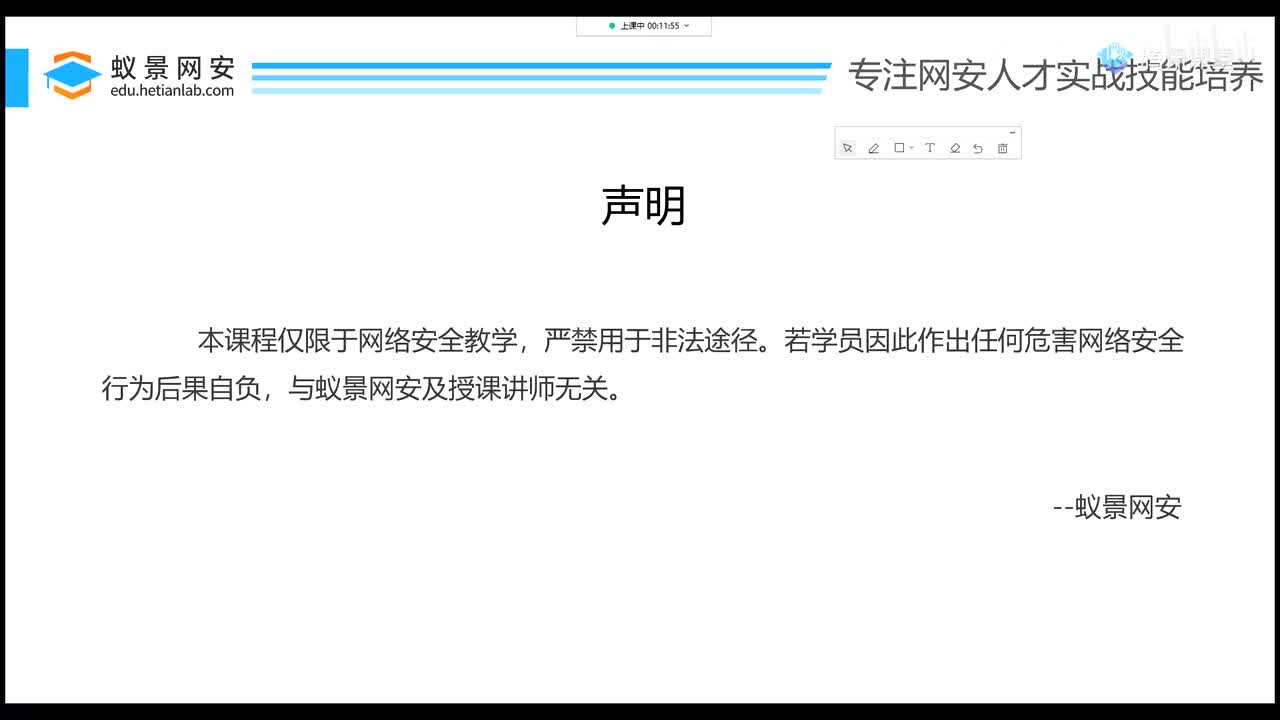Open the shape tool dropdown arrow
The image size is (1280, 720).
911,148
